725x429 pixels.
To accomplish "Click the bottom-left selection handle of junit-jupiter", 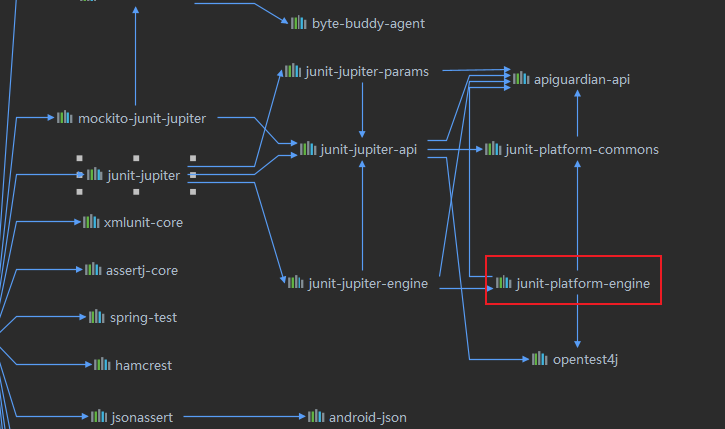I will [80, 192].
